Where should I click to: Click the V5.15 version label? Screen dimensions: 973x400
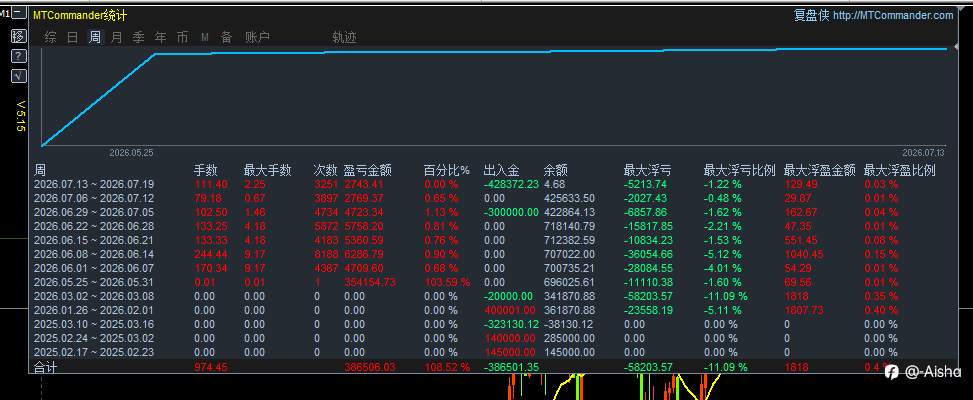click(x=20, y=116)
